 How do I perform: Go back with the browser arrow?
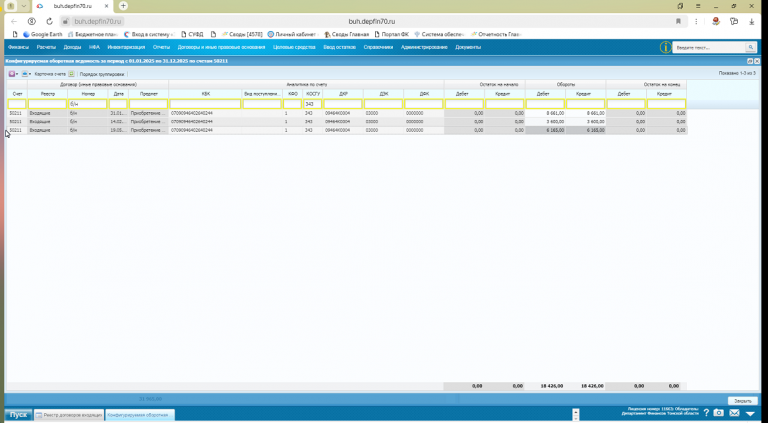[14, 22]
